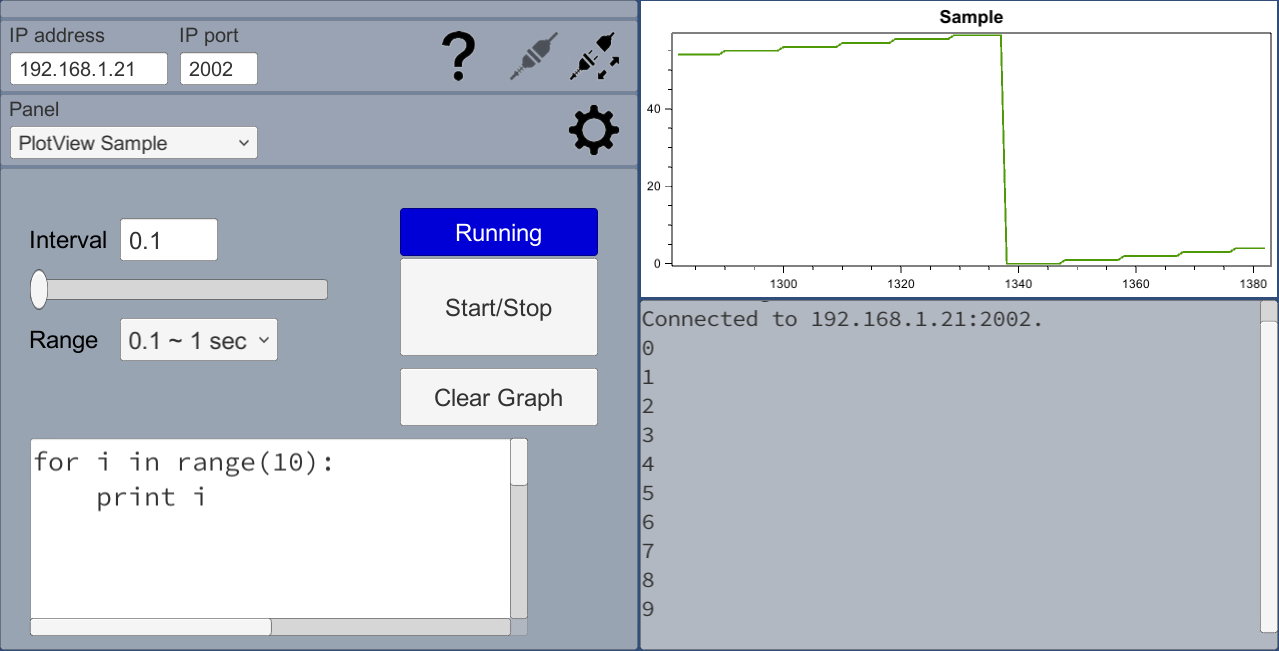The image size is (1279, 651).
Task: Click the IP address input field
Action: [x=89, y=69]
